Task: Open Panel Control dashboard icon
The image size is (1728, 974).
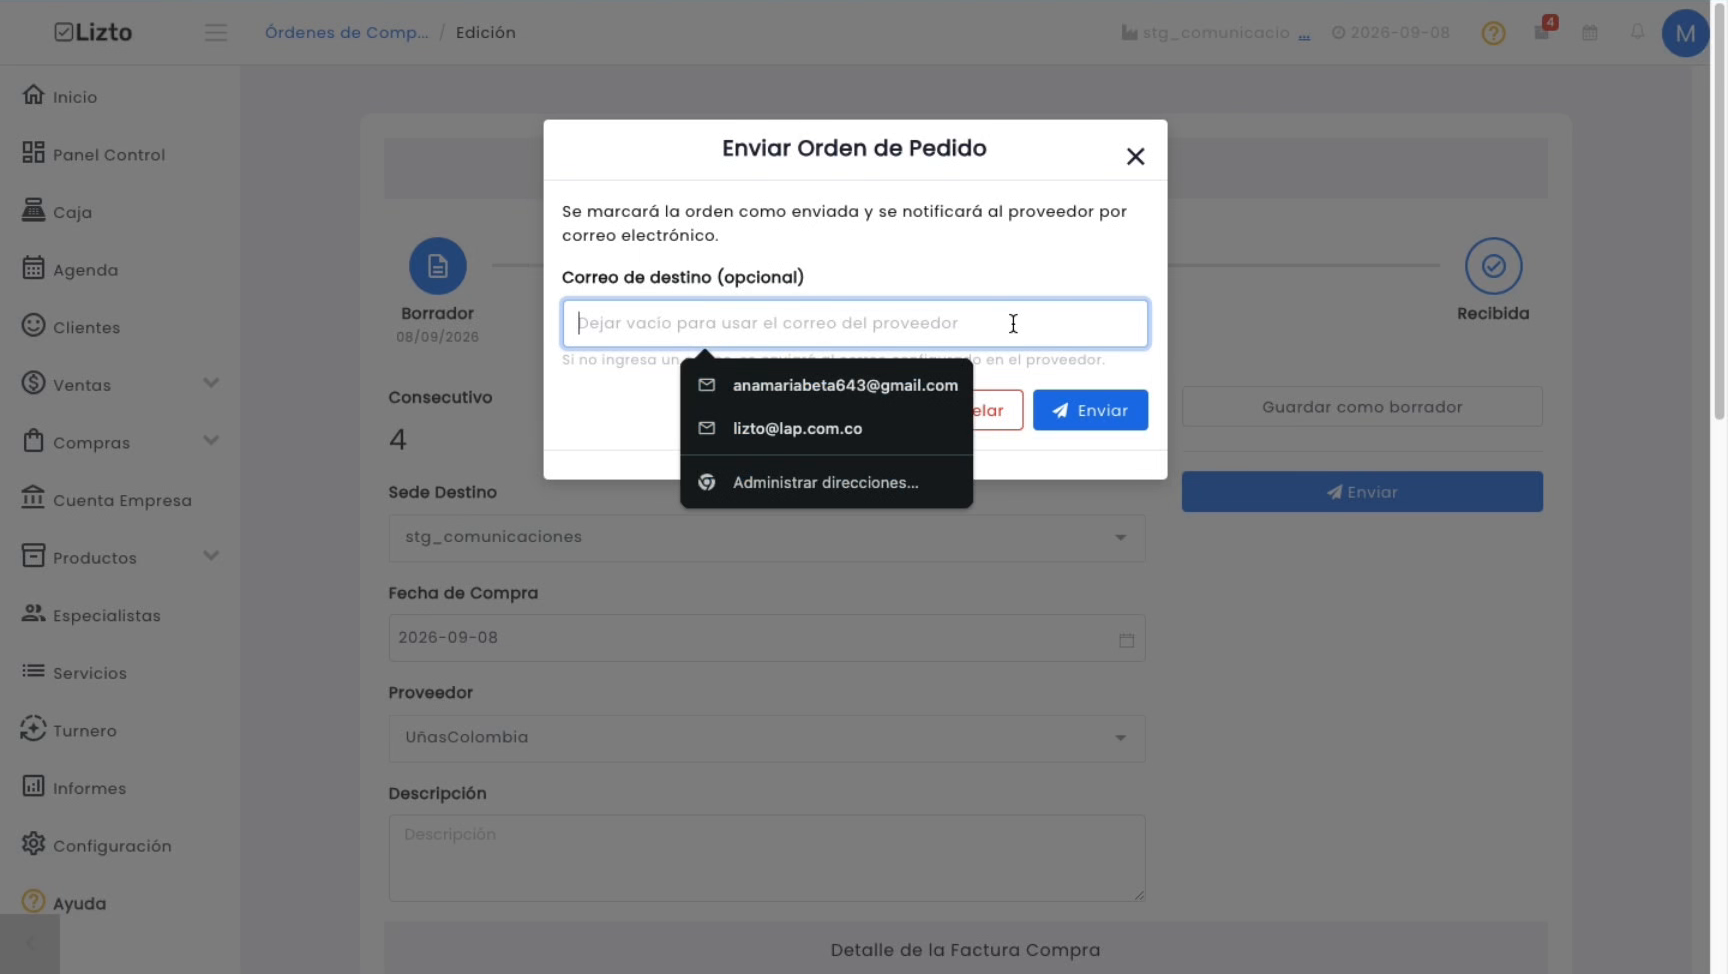Action: [33, 153]
